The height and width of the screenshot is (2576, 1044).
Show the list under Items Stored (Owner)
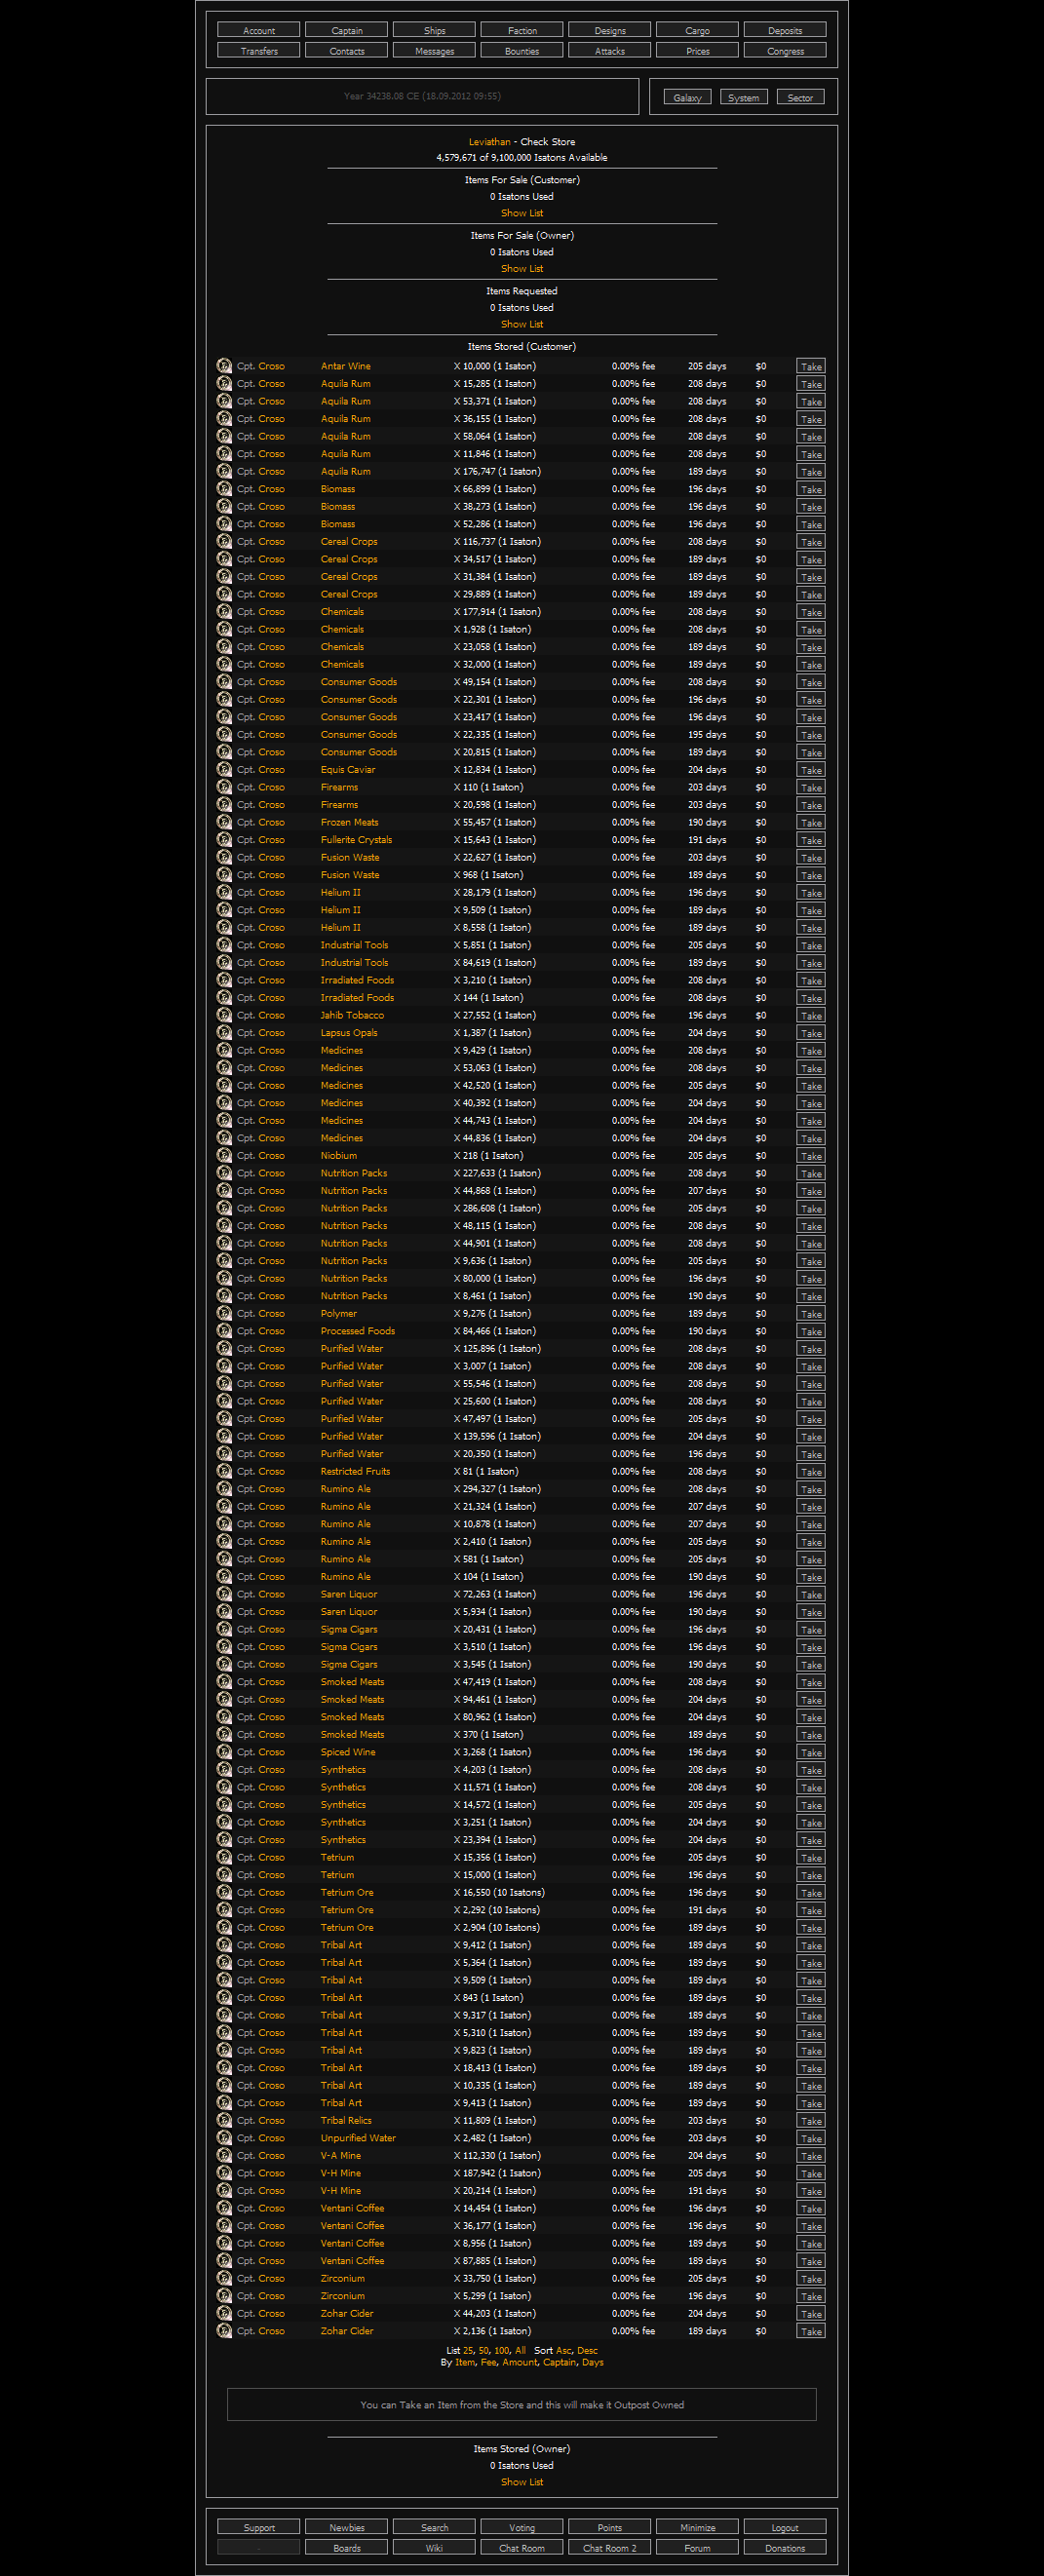(x=522, y=2482)
